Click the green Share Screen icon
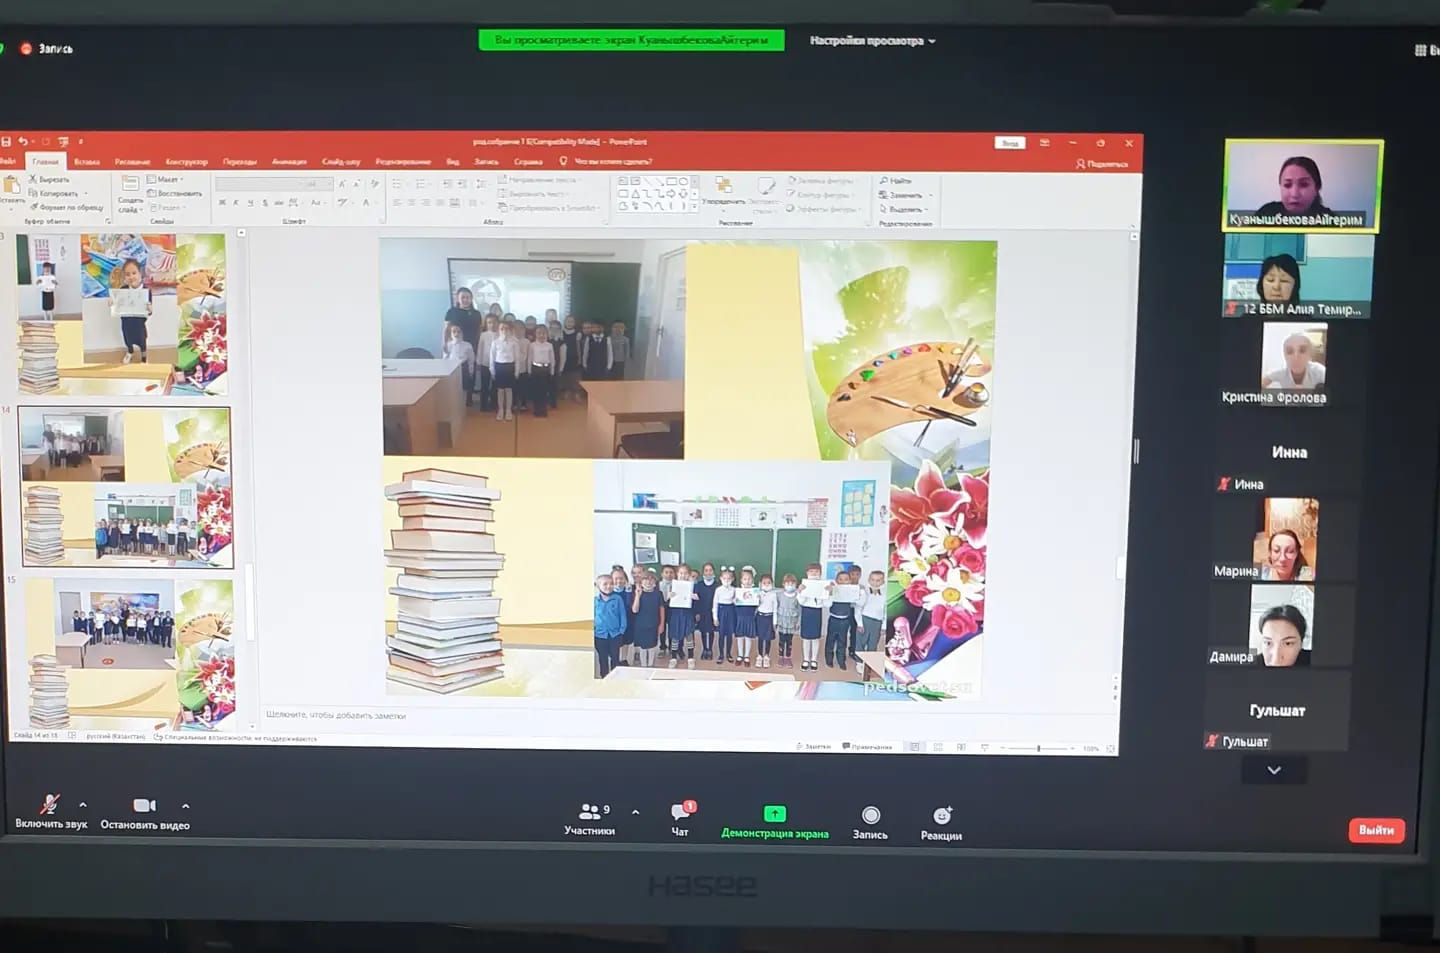This screenshot has height=953, width=1440. (774, 814)
